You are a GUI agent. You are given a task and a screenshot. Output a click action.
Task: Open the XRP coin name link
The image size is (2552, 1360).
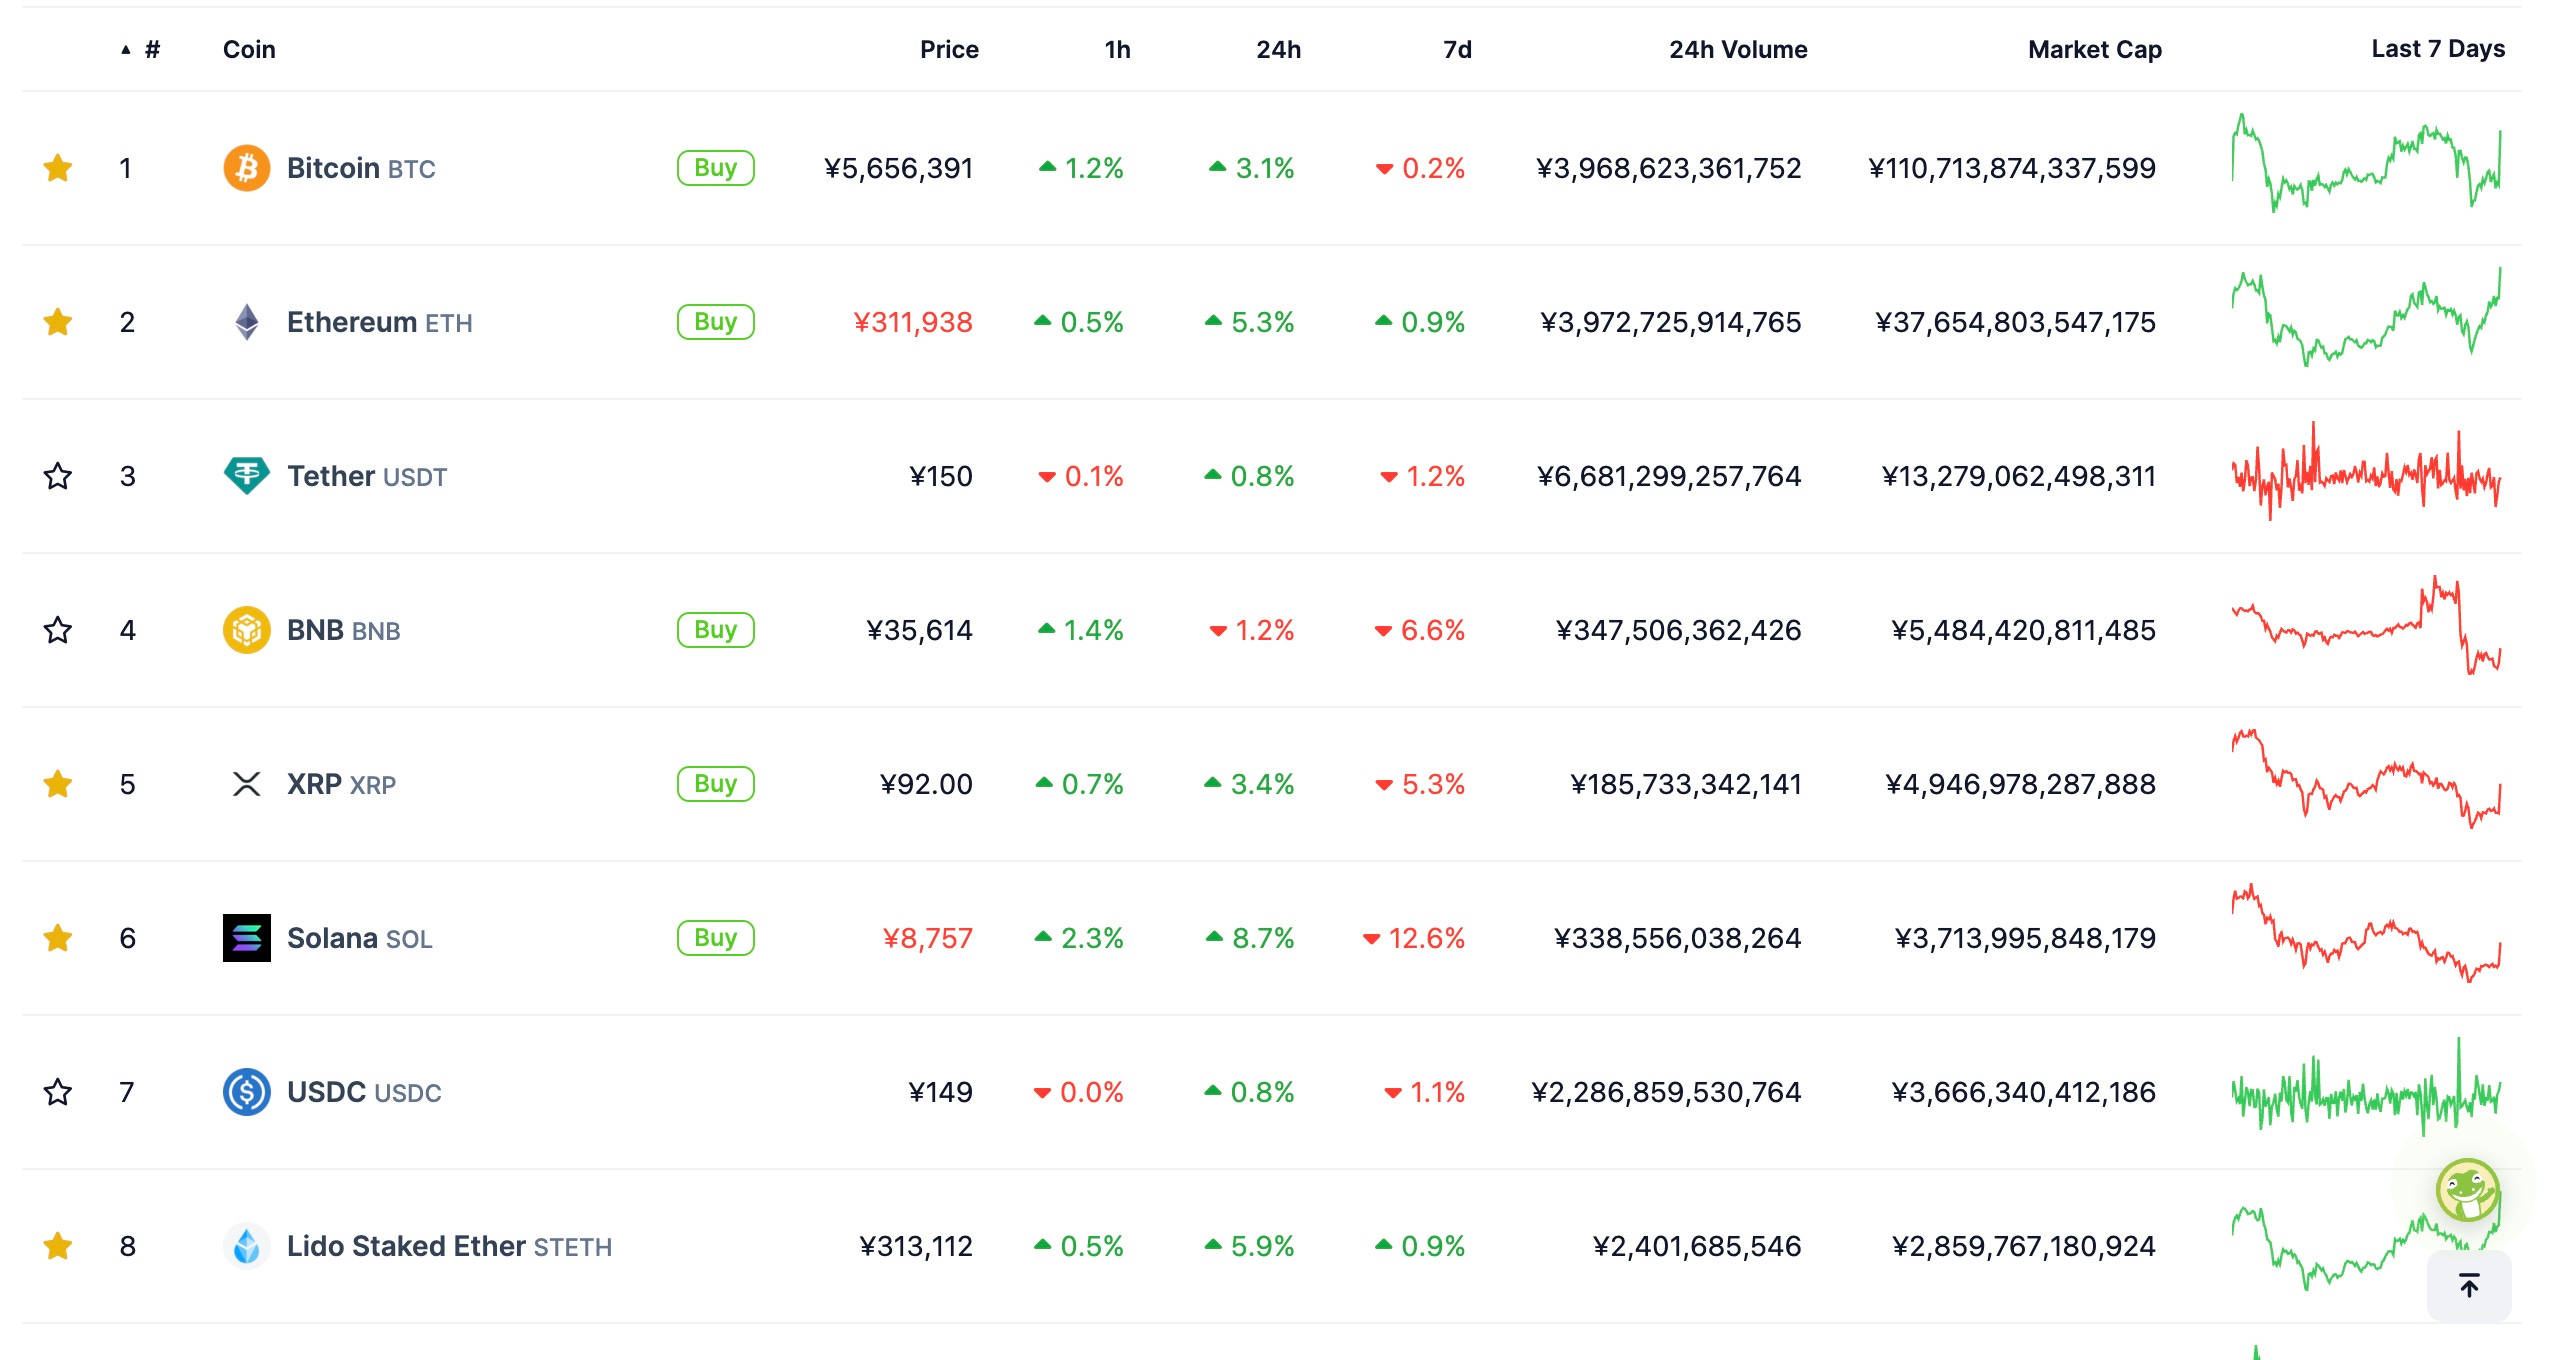(341, 784)
